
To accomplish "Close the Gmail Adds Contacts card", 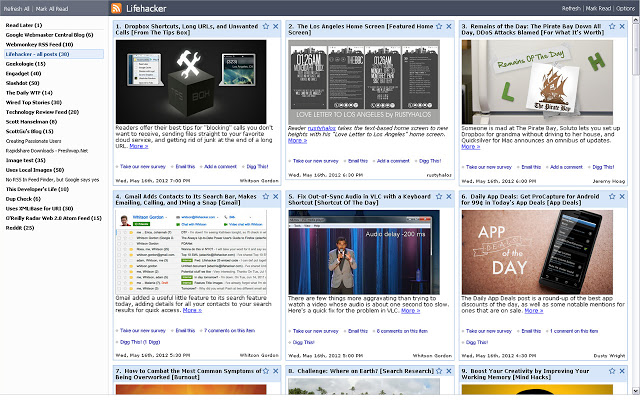I will (276, 196).
